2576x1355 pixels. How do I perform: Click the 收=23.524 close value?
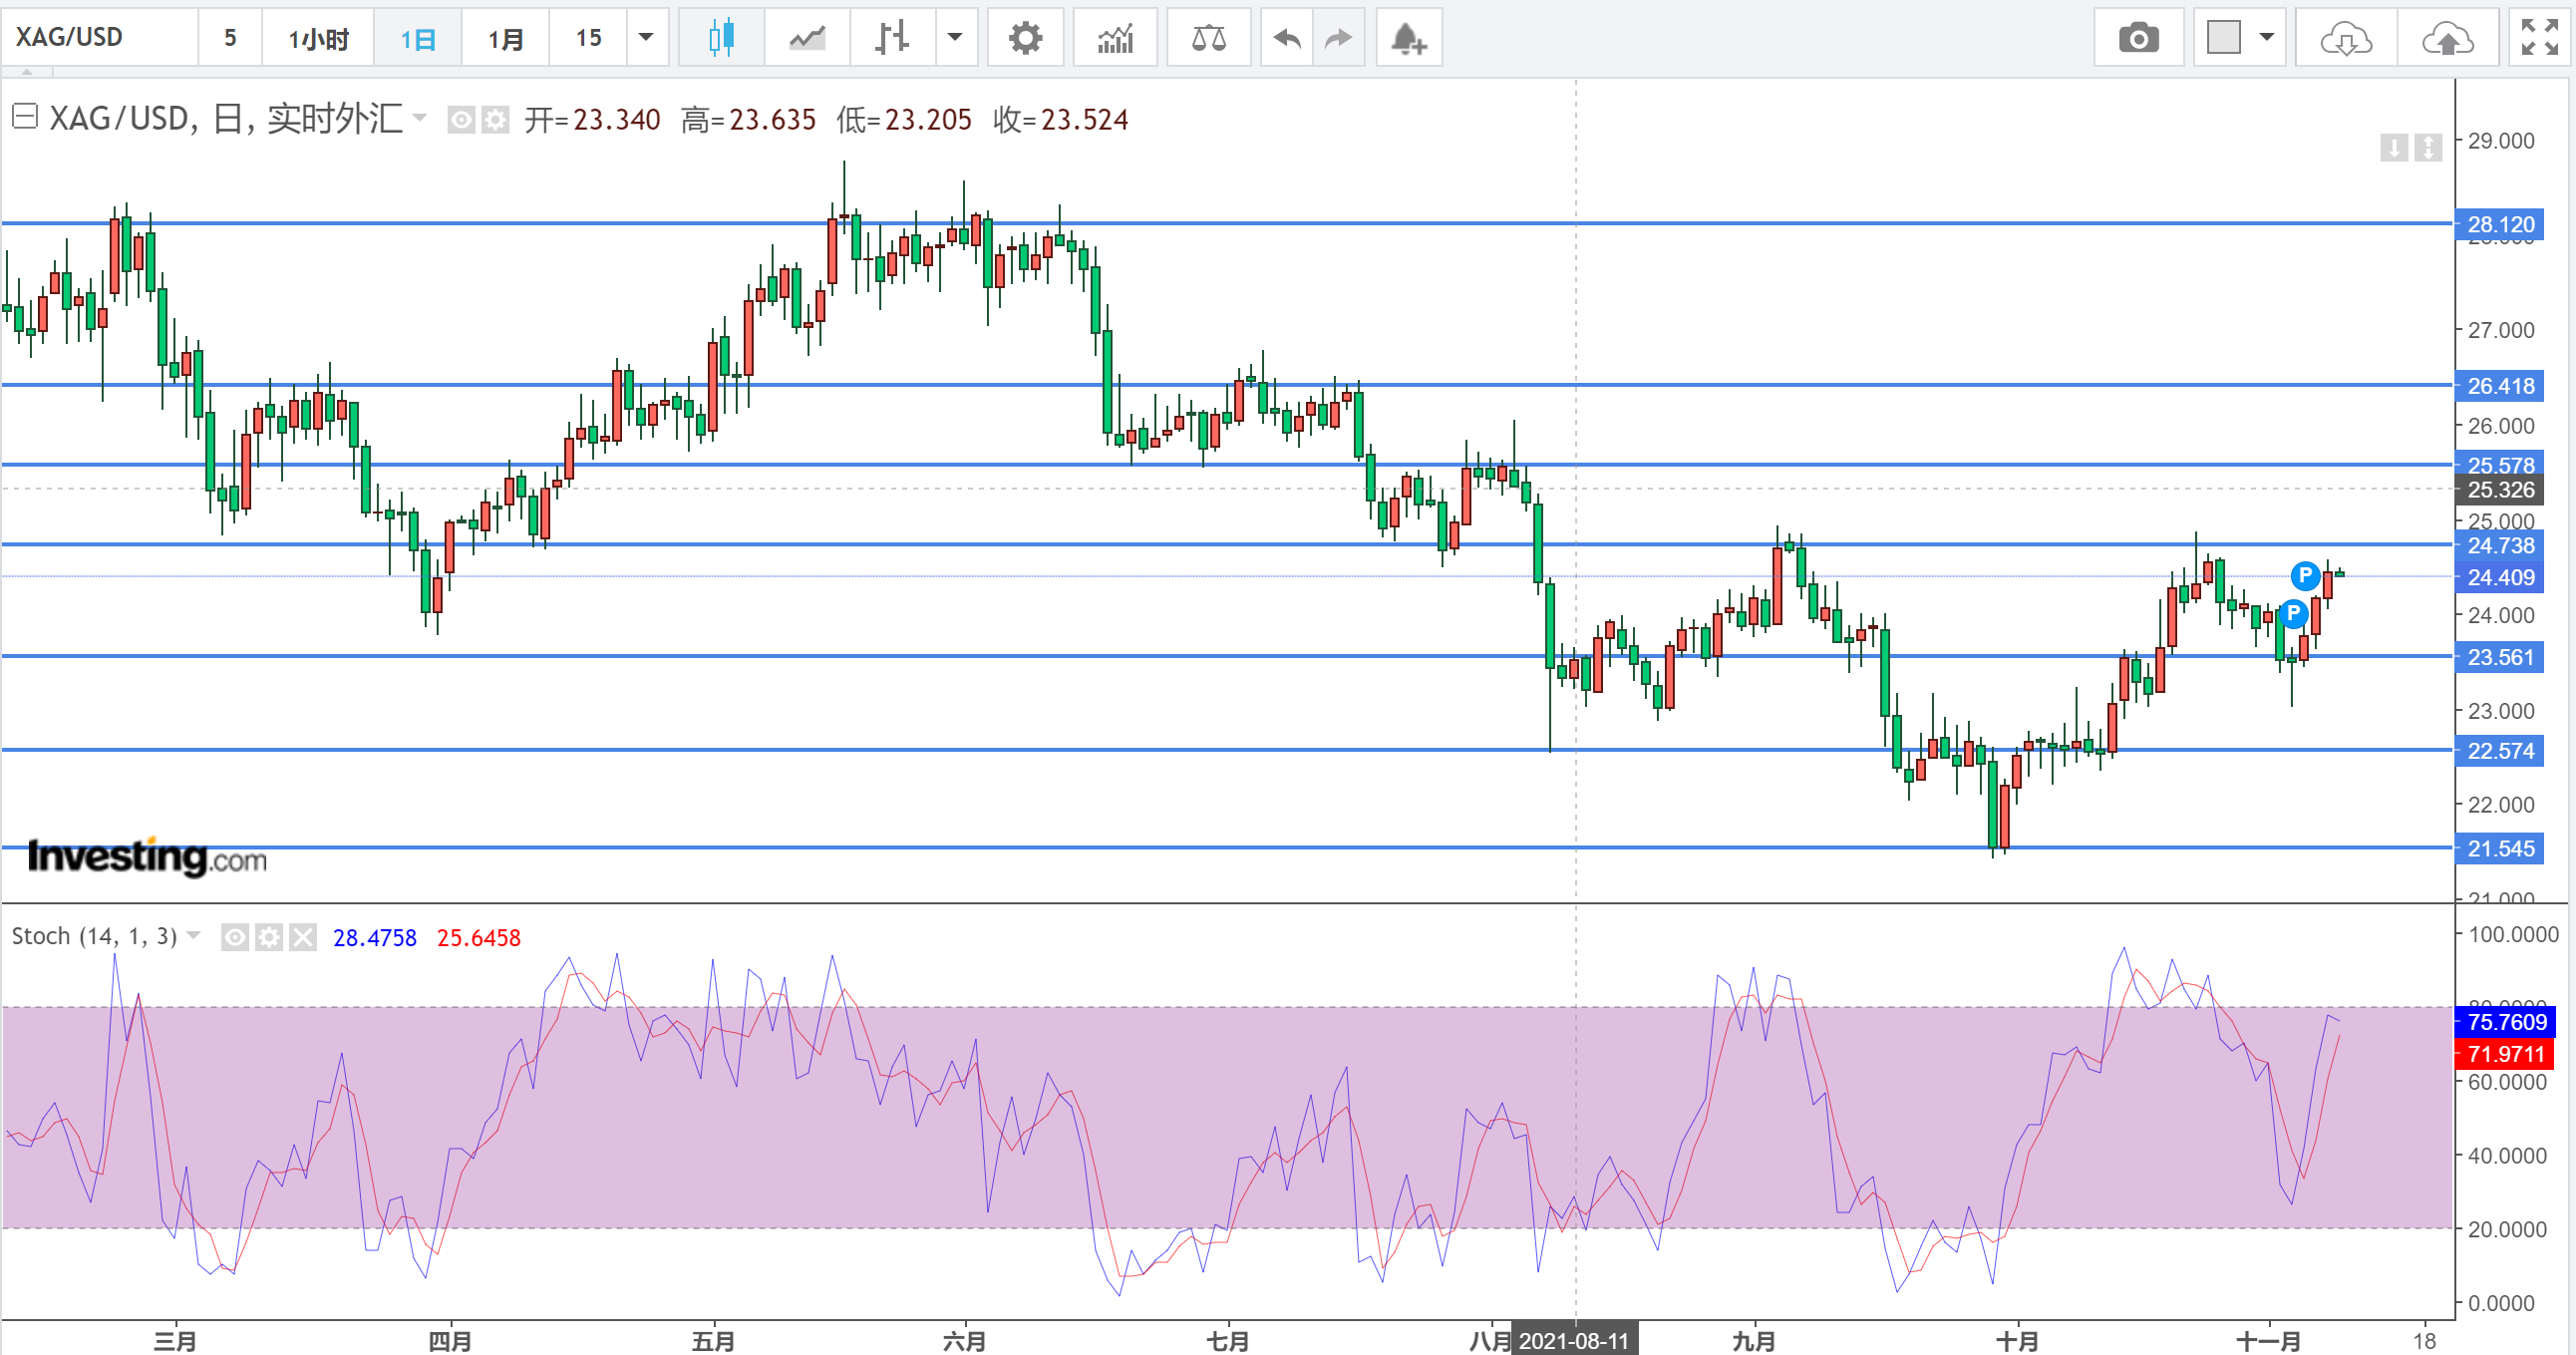coord(1061,120)
